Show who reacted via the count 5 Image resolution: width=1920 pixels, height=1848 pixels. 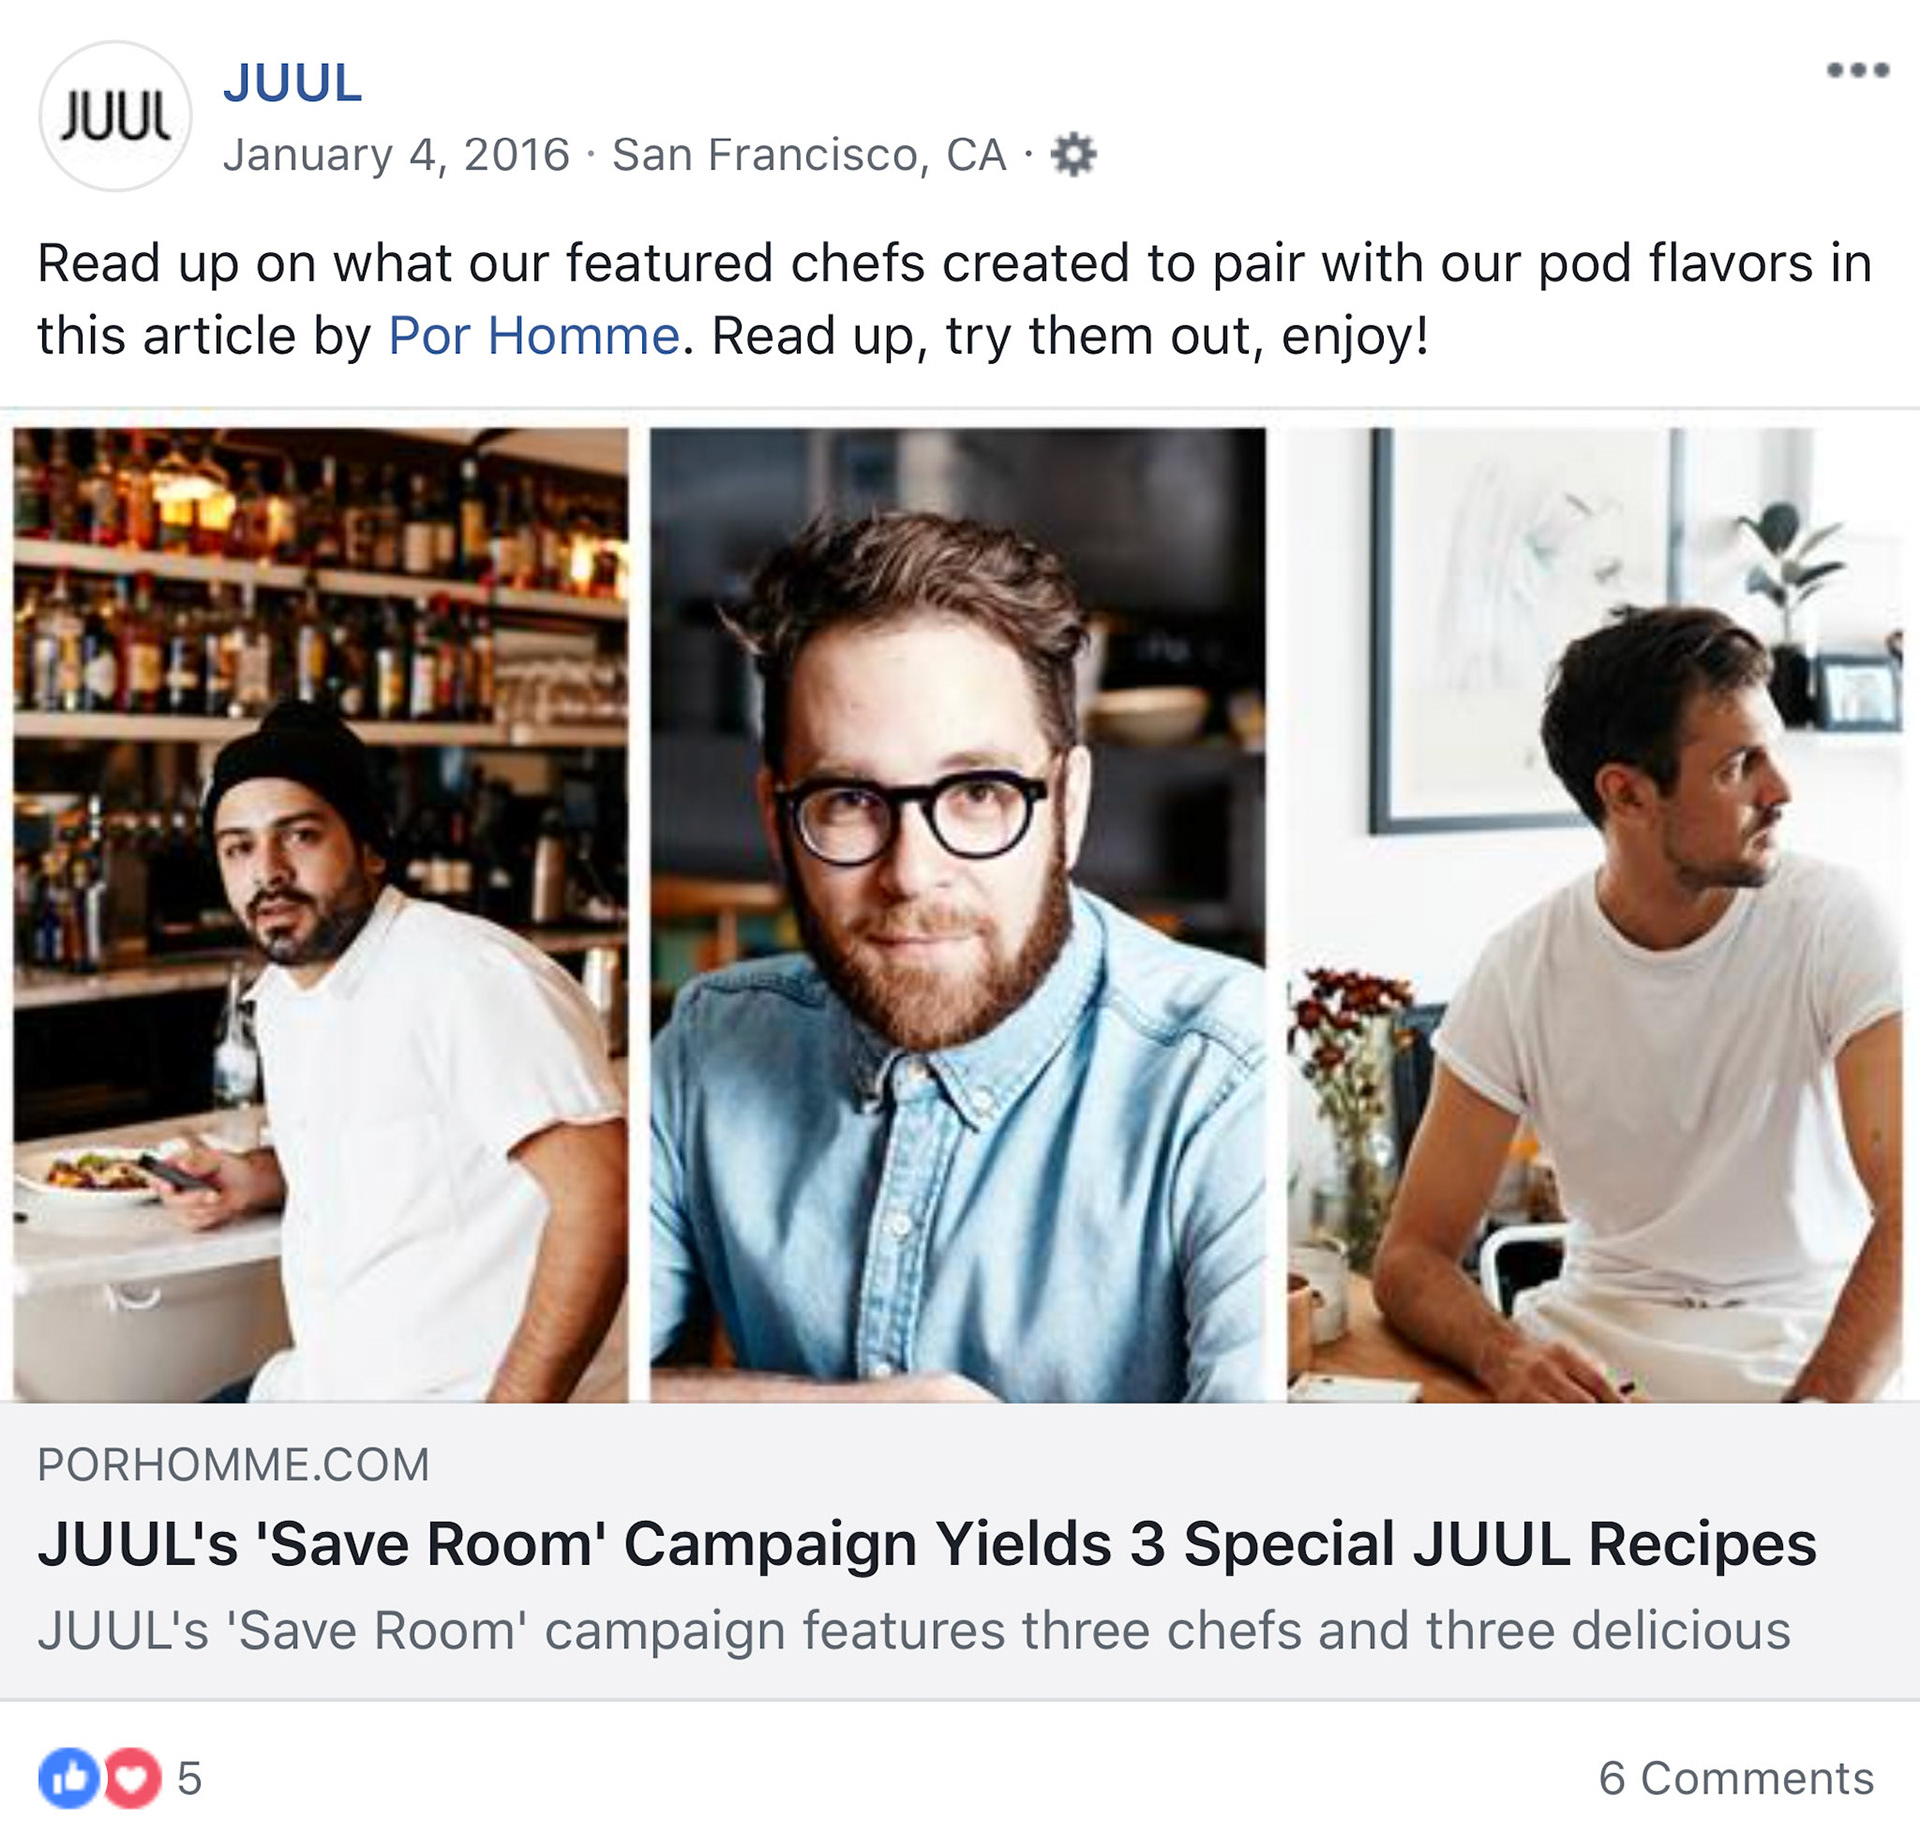point(190,1778)
